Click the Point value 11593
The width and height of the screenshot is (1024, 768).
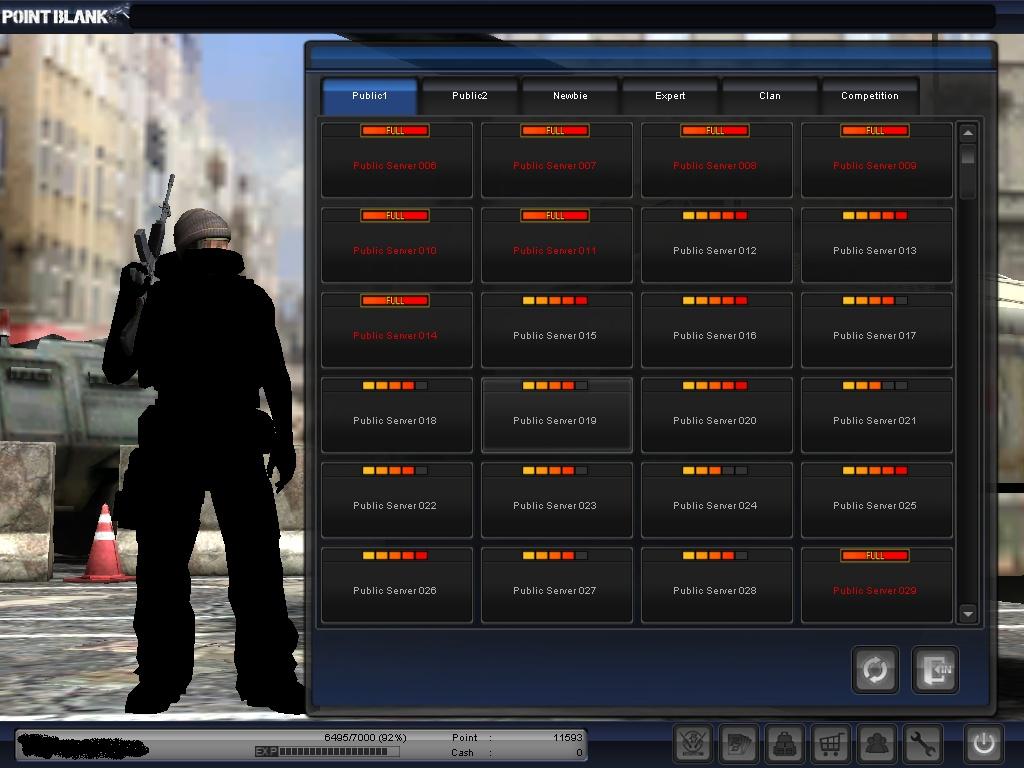[x=567, y=737]
